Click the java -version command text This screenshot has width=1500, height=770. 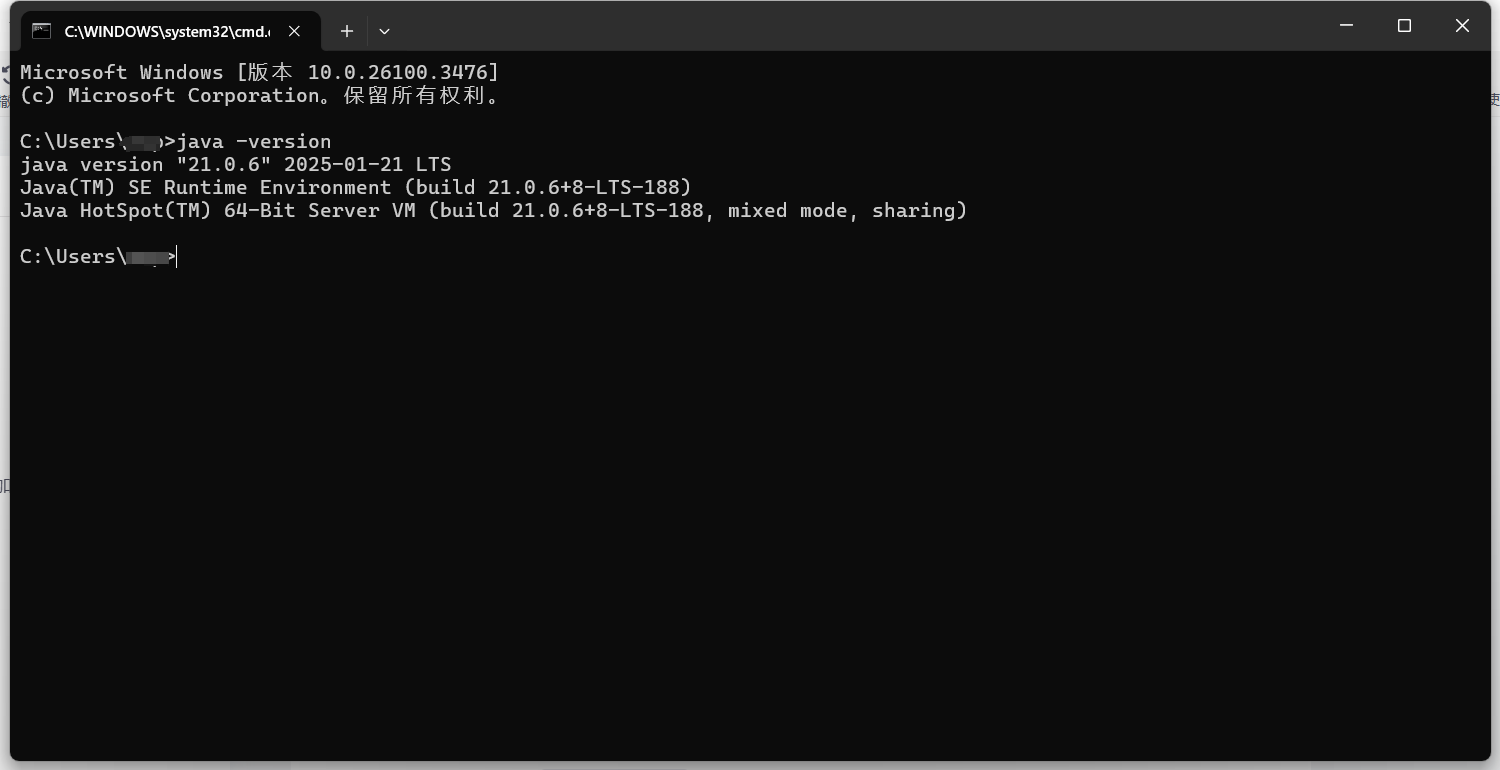pos(254,141)
